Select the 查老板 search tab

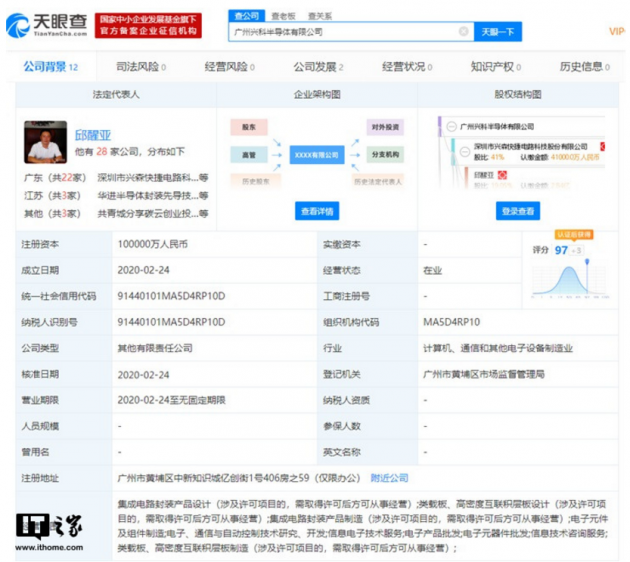pos(283,16)
